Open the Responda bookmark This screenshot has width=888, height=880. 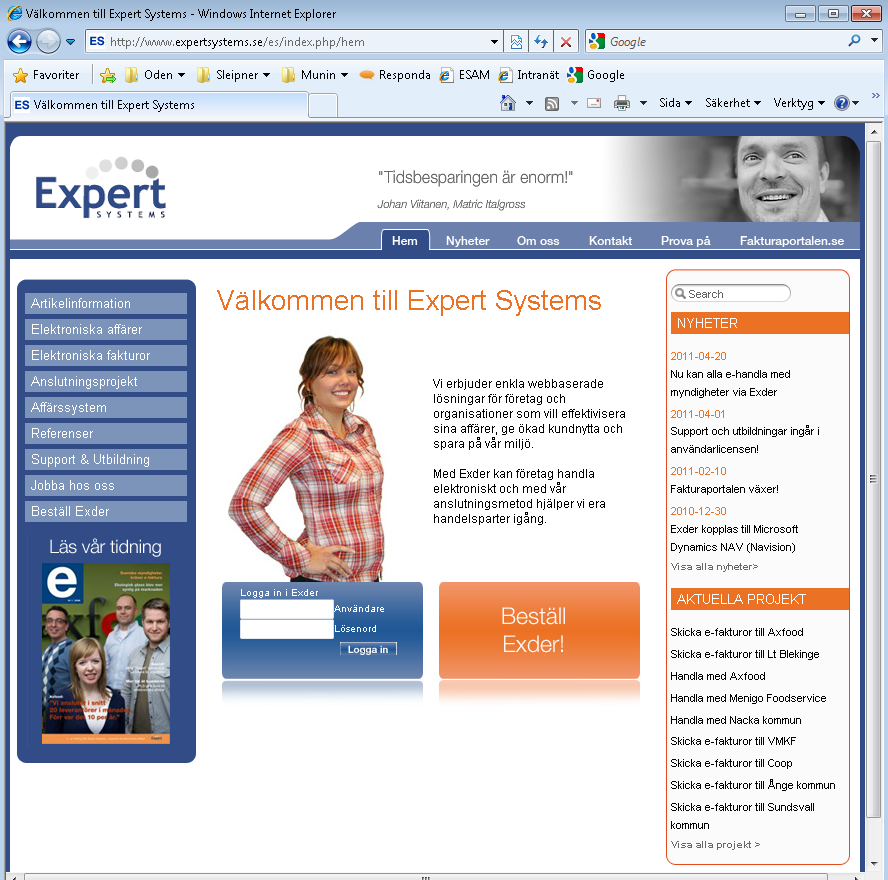pyautogui.click(x=395, y=75)
